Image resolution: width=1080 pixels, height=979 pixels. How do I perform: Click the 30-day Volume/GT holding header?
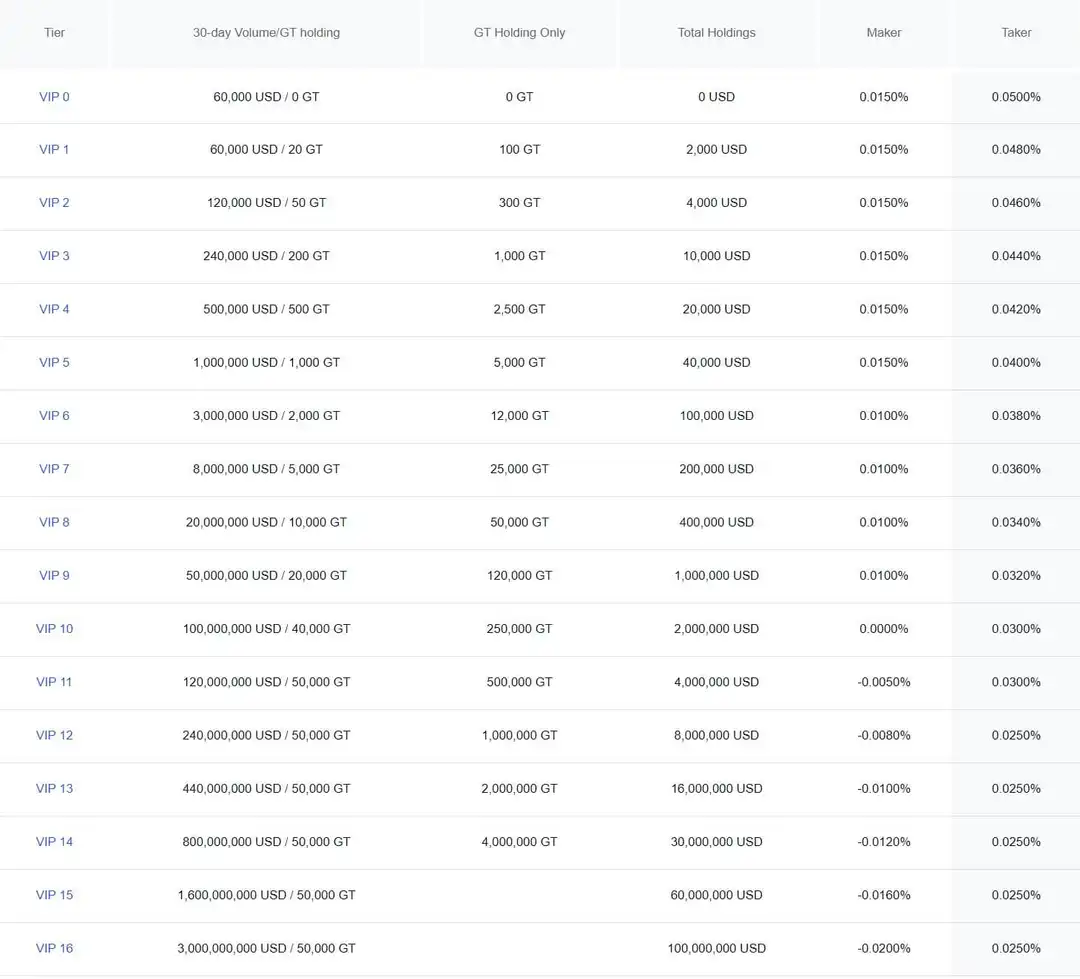[266, 33]
